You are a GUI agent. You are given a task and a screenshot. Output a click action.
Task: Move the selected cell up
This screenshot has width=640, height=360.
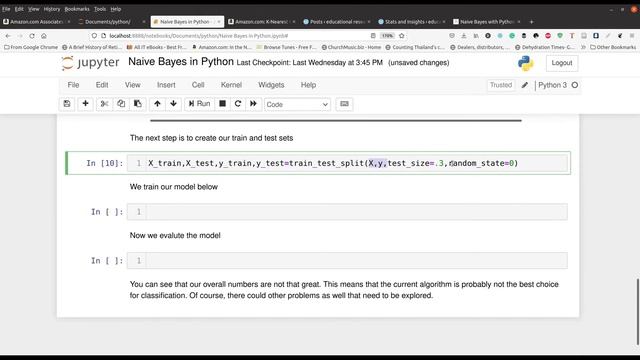tap(157, 104)
